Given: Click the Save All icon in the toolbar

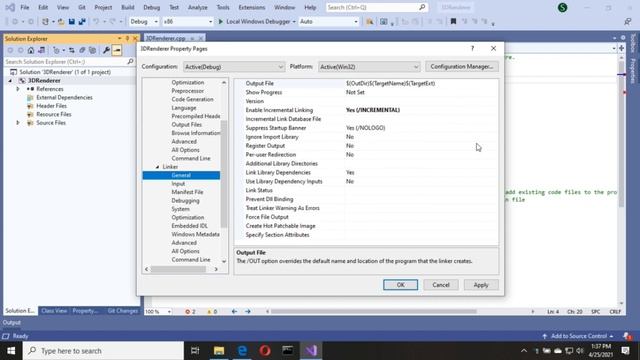Looking at the screenshot, I should click(x=82, y=22).
